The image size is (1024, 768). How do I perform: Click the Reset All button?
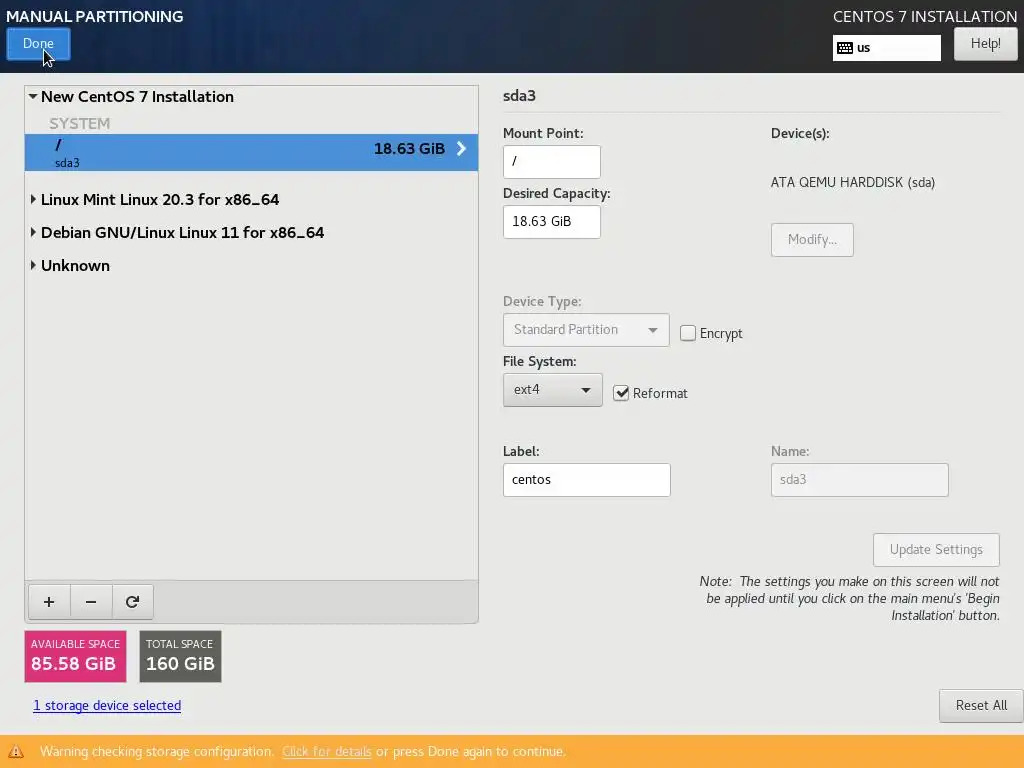(981, 705)
